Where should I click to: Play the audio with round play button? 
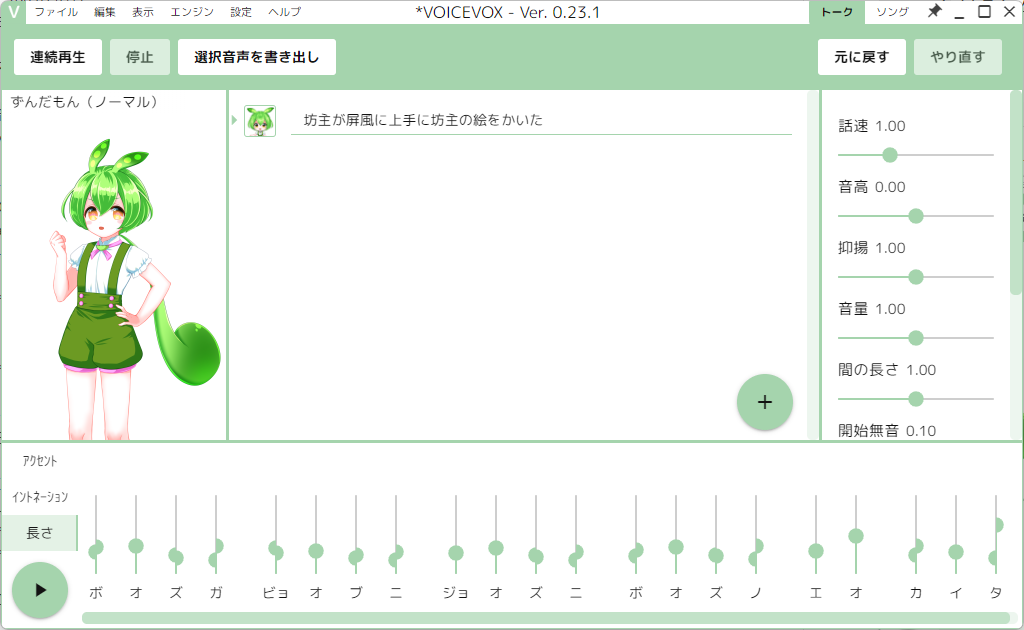(40, 590)
